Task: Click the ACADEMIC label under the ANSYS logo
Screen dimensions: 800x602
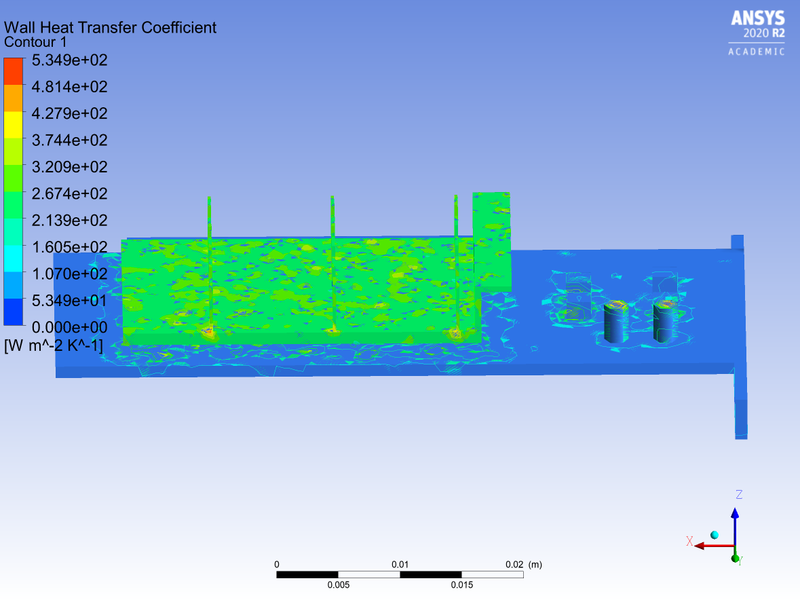Action: pyautogui.click(x=757, y=49)
